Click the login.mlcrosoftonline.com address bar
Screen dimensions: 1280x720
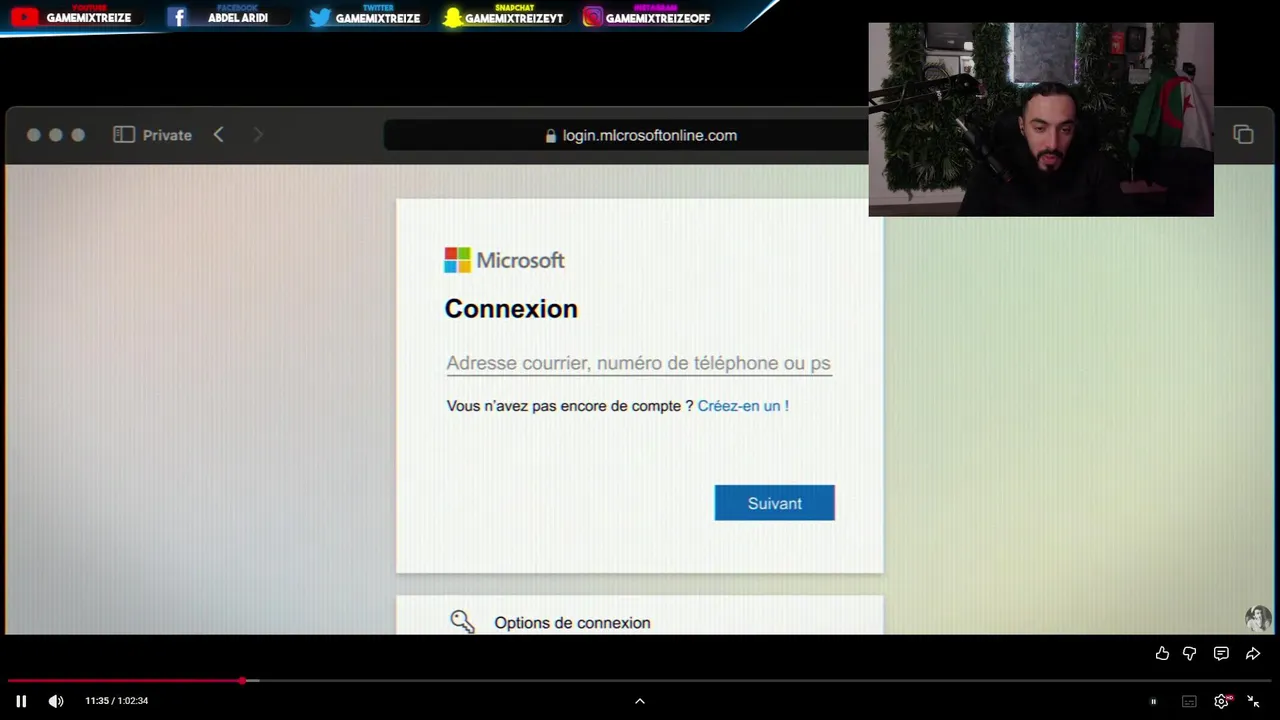click(626, 135)
